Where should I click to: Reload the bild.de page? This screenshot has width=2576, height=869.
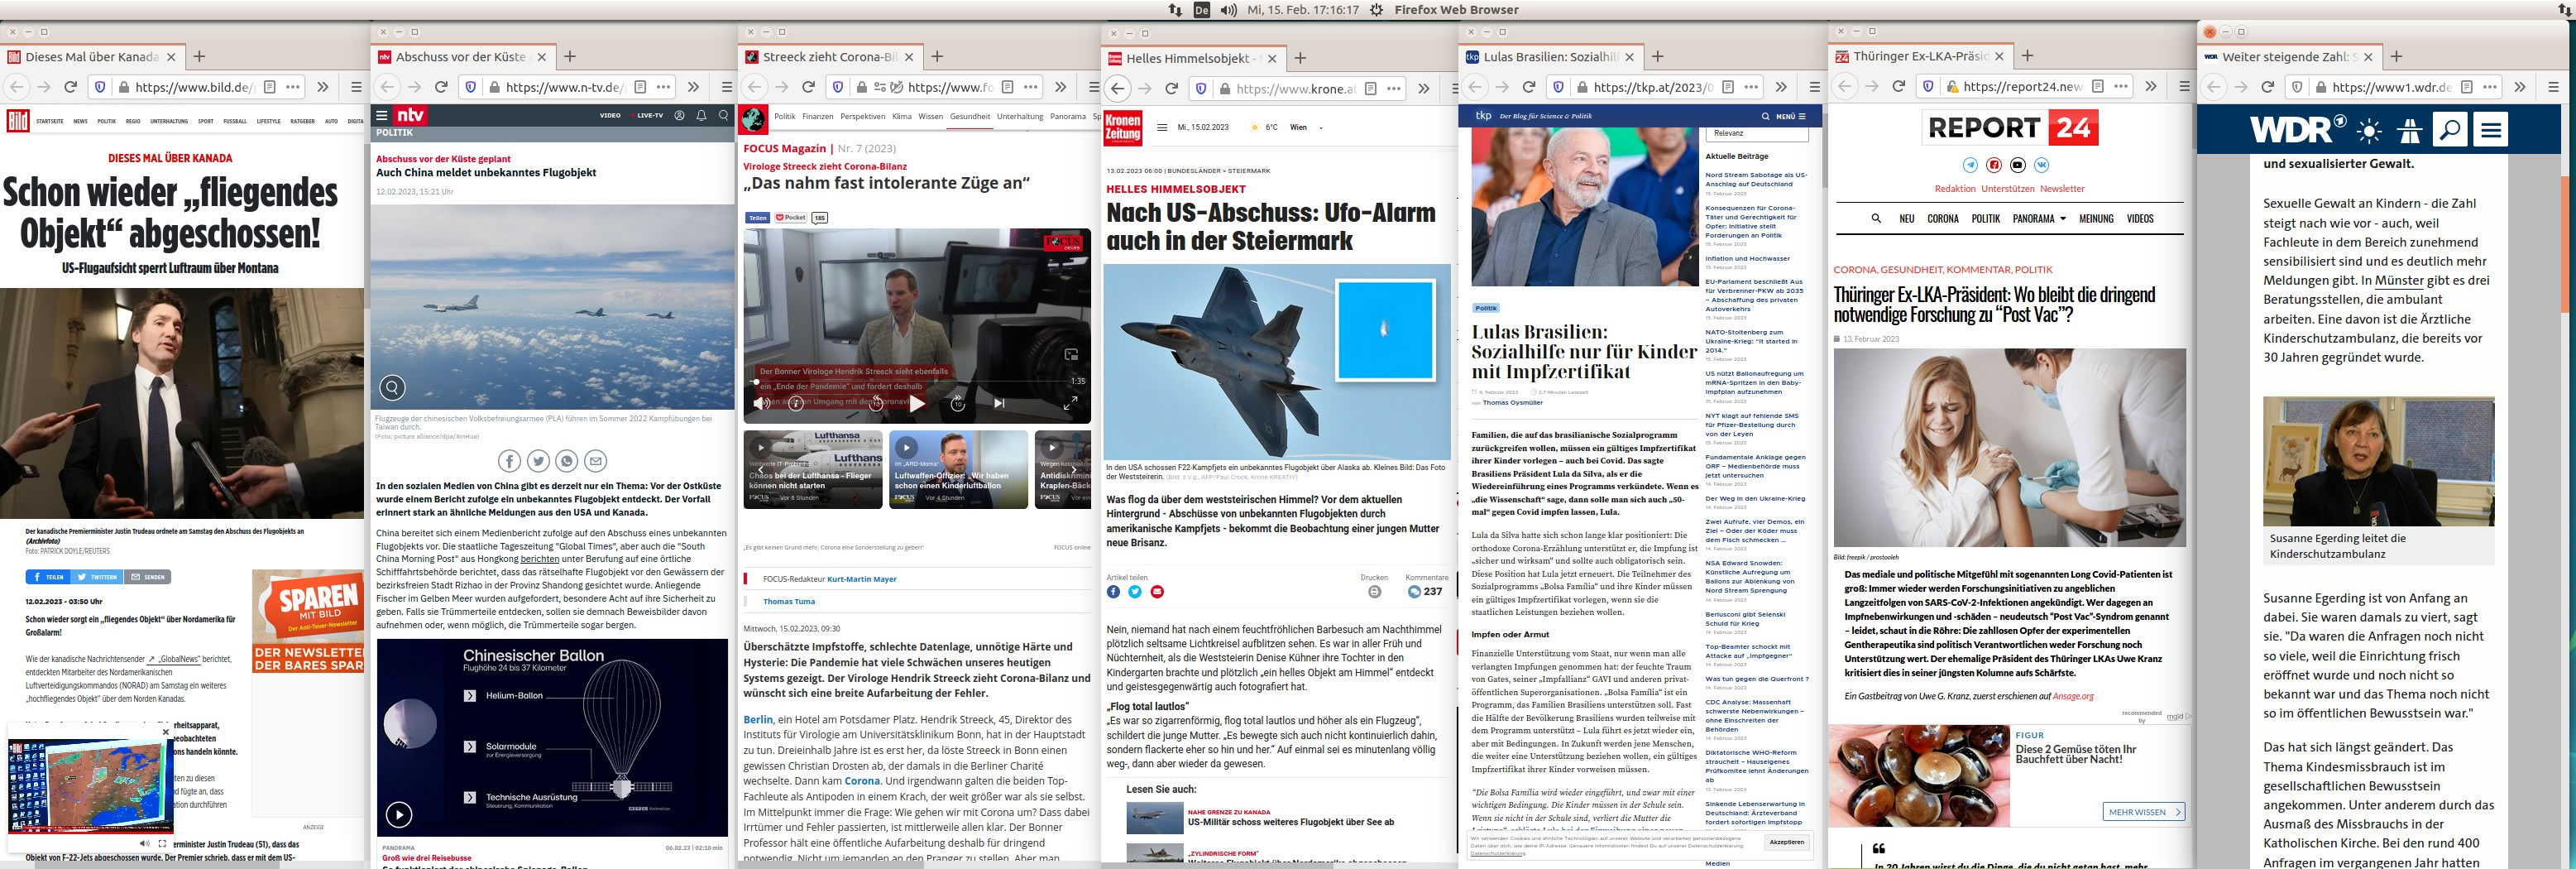pyautogui.click(x=70, y=87)
